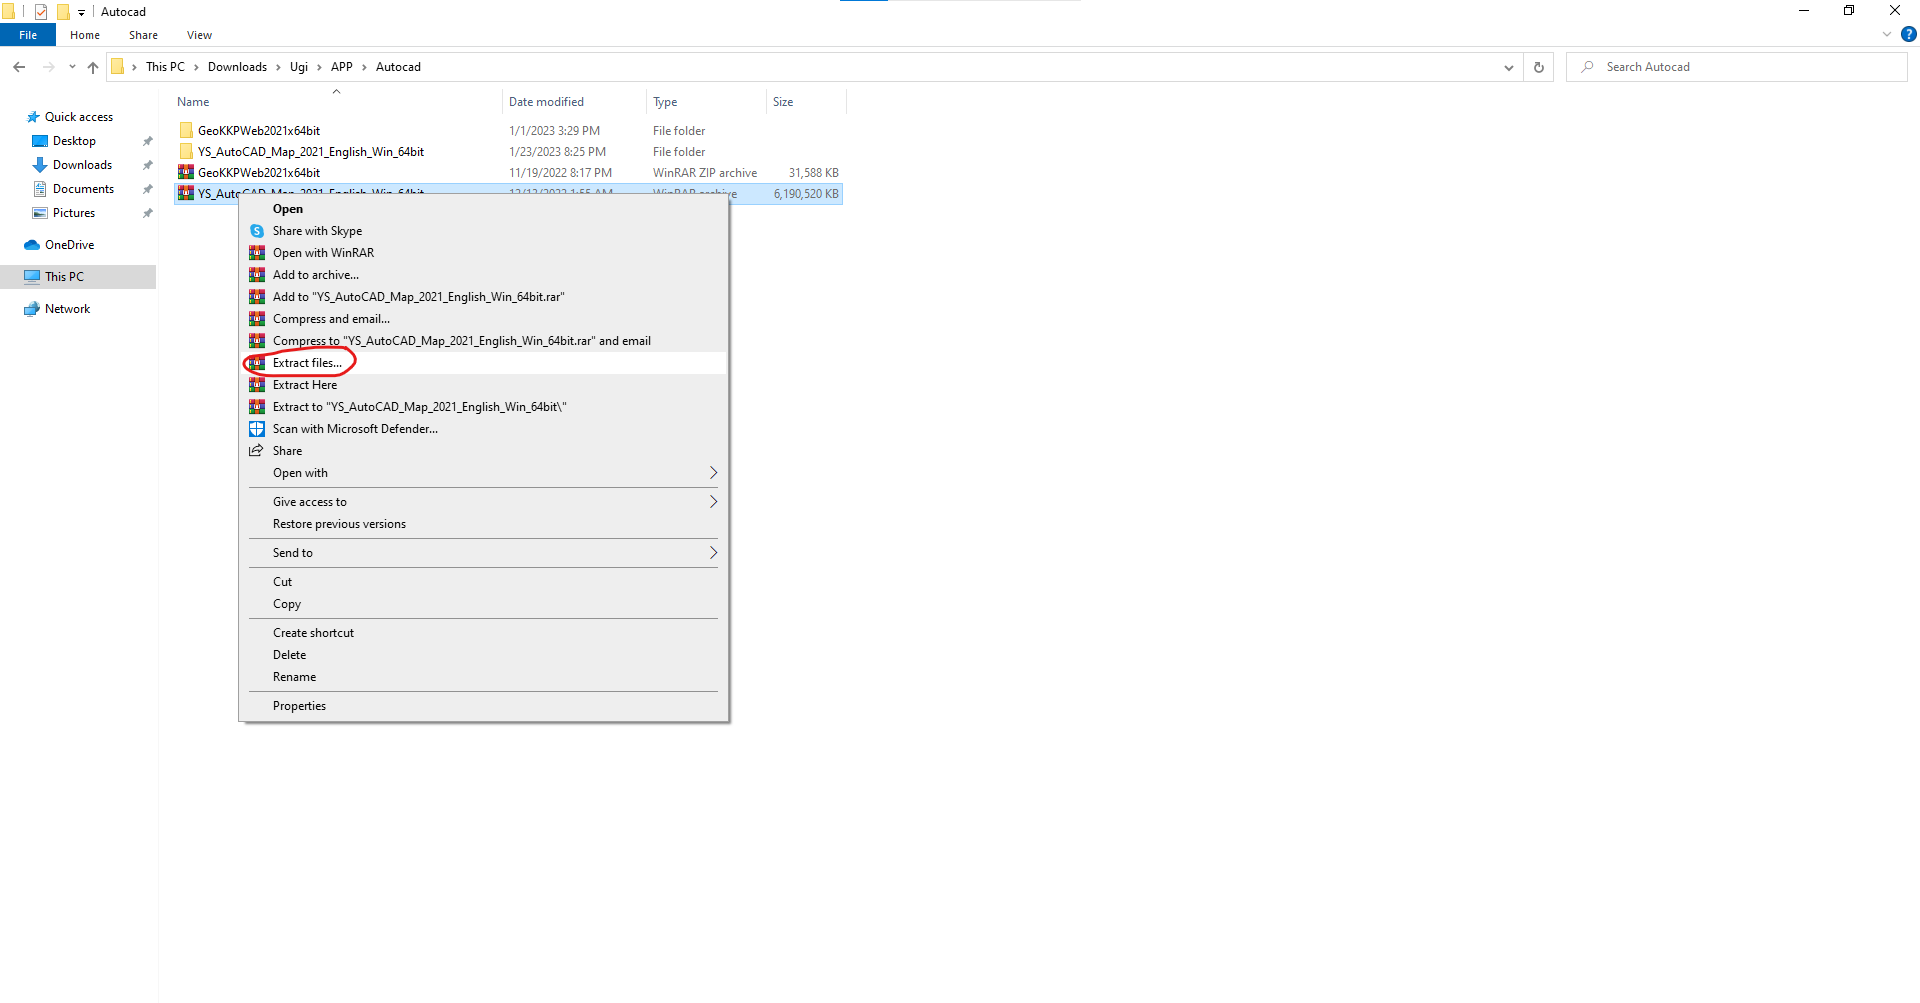This screenshot has height=1003, width=1920.
Task: Choose Delete in the context menu
Action: point(485,655)
